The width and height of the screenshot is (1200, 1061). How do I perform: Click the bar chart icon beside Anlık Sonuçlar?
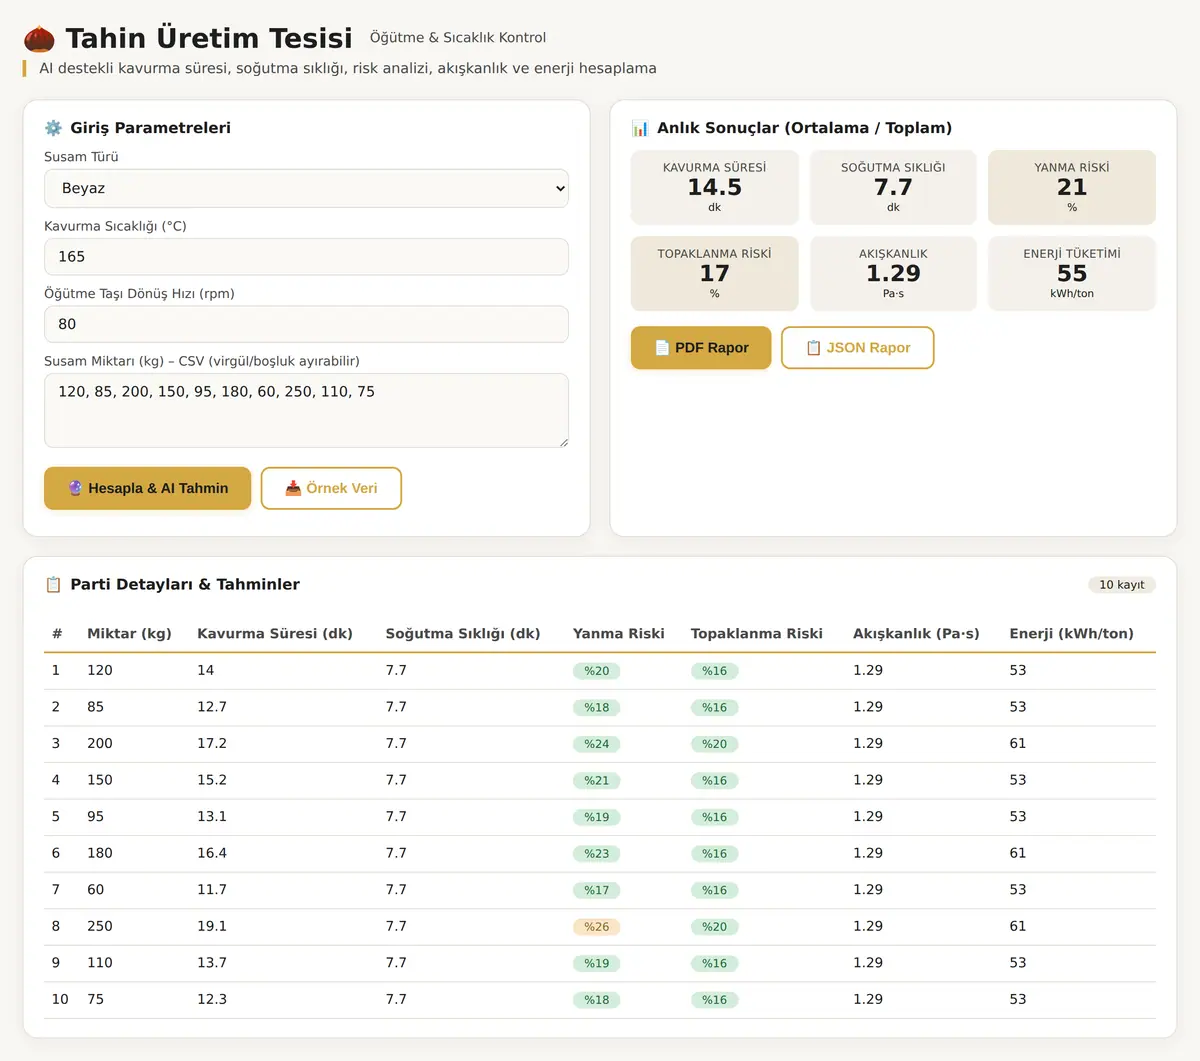[x=640, y=128]
